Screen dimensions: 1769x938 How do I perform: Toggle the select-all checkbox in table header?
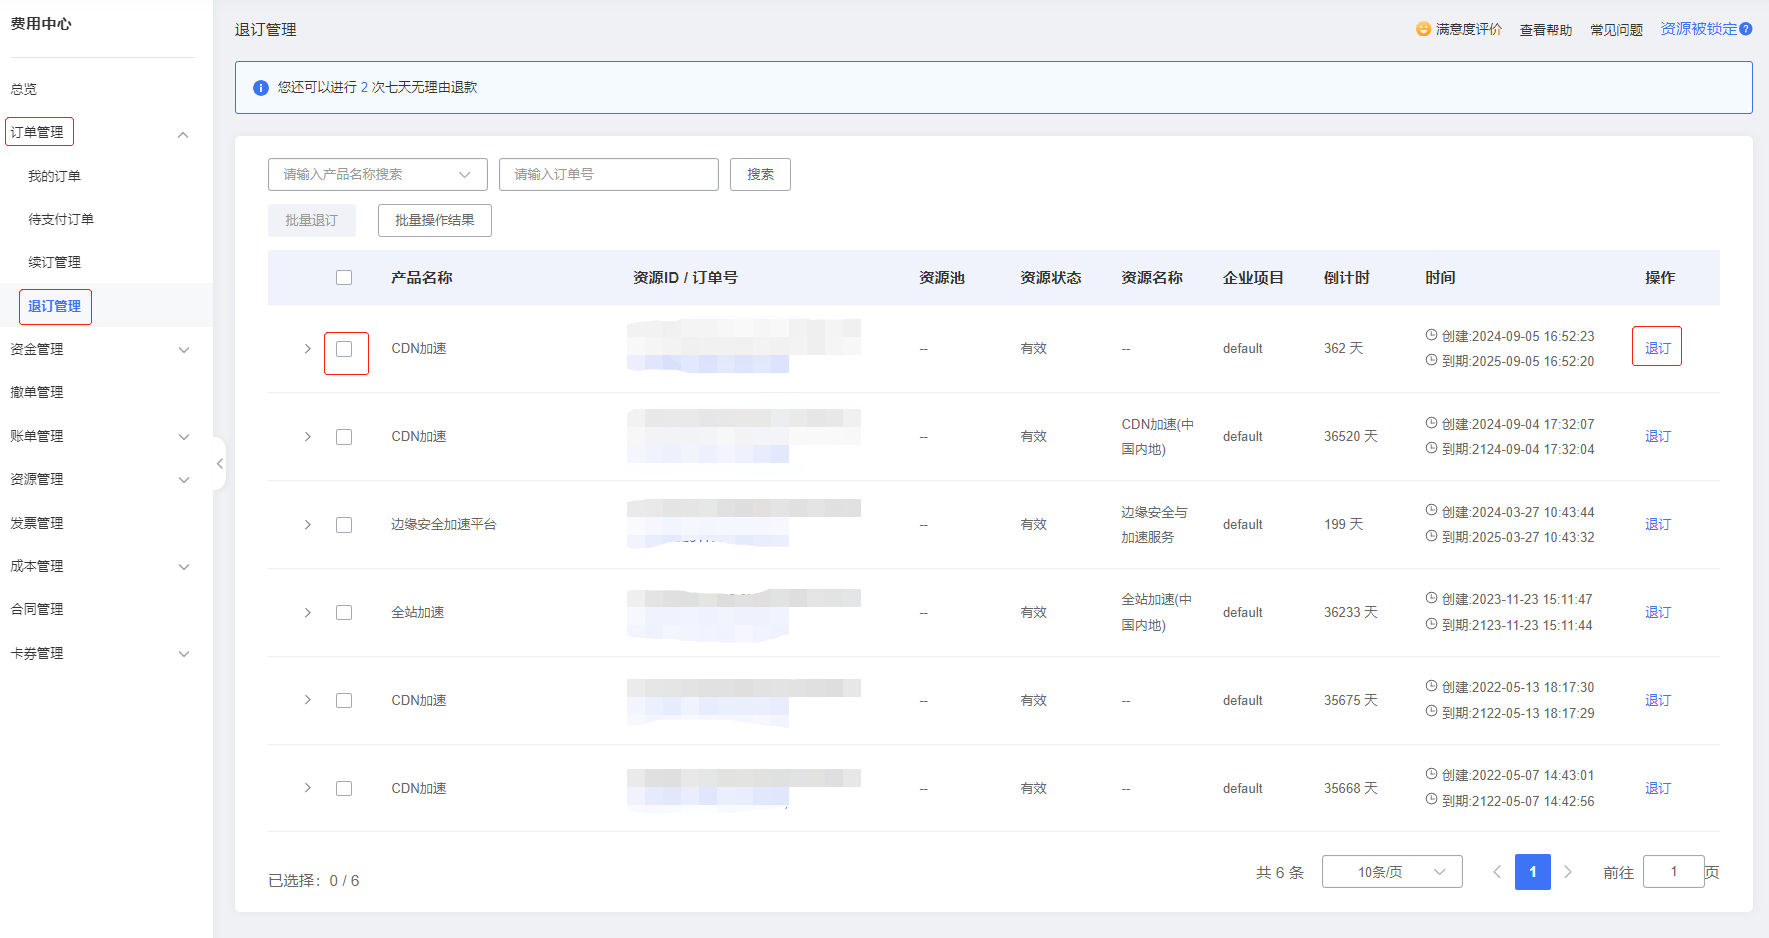pyautogui.click(x=344, y=278)
